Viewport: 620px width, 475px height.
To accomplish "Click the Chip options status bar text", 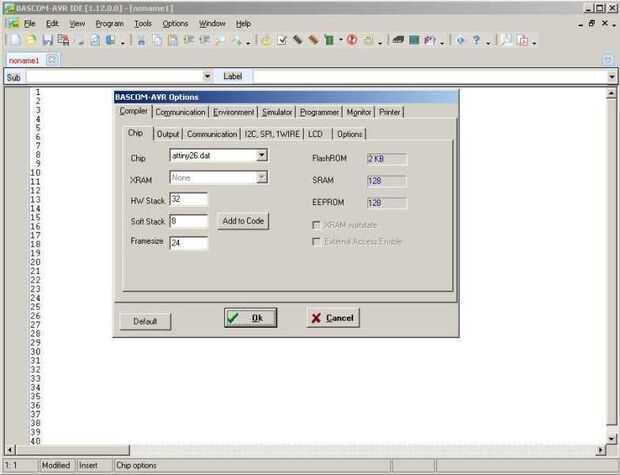I will pyautogui.click(x=136, y=466).
